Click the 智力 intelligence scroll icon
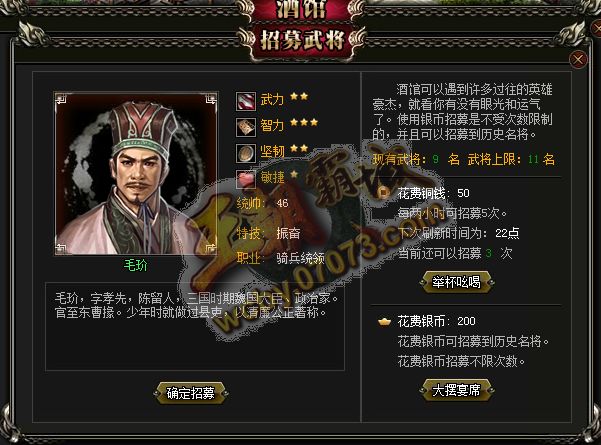601x445 pixels. 246,127
